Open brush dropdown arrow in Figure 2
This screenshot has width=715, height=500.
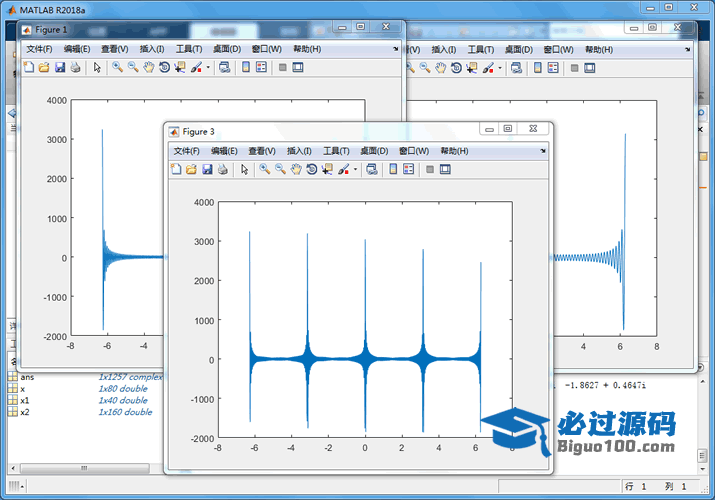(x=500, y=68)
